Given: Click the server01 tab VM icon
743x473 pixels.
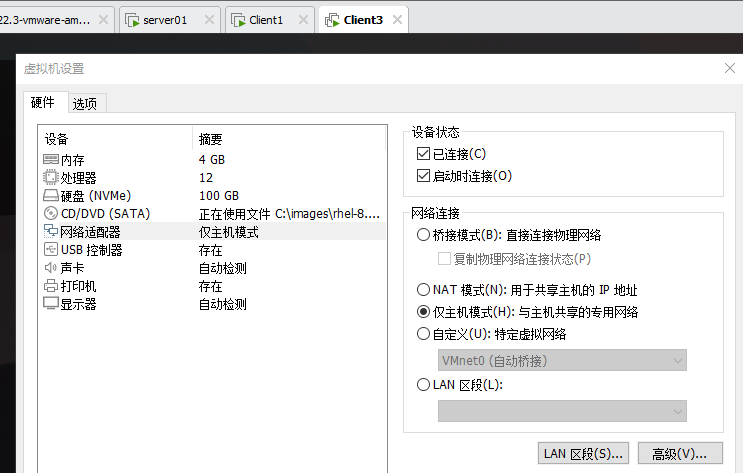Looking at the screenshot, I should click(132, 20).
